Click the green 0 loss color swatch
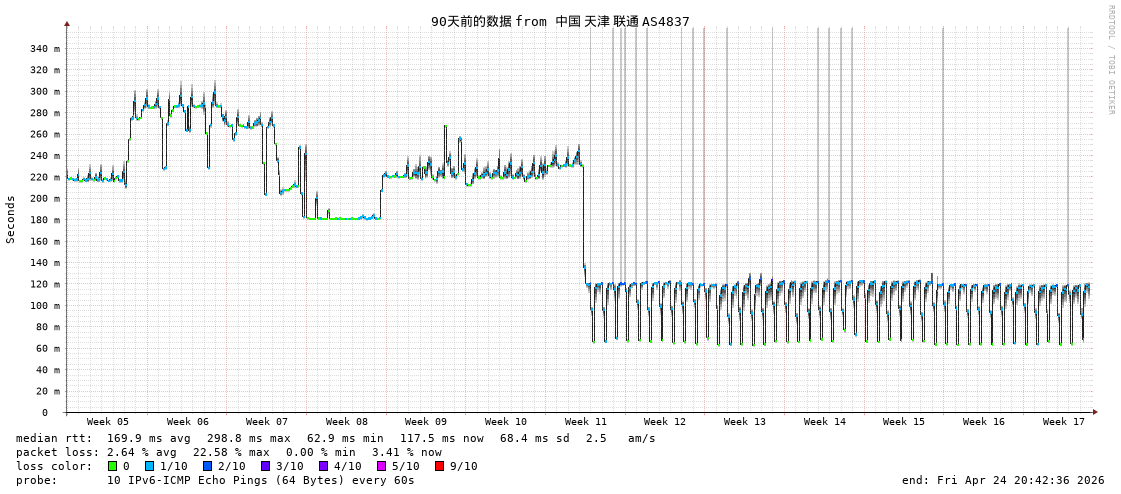The width and height of the screenshot is (1121, 494). [x=113, y=466]
